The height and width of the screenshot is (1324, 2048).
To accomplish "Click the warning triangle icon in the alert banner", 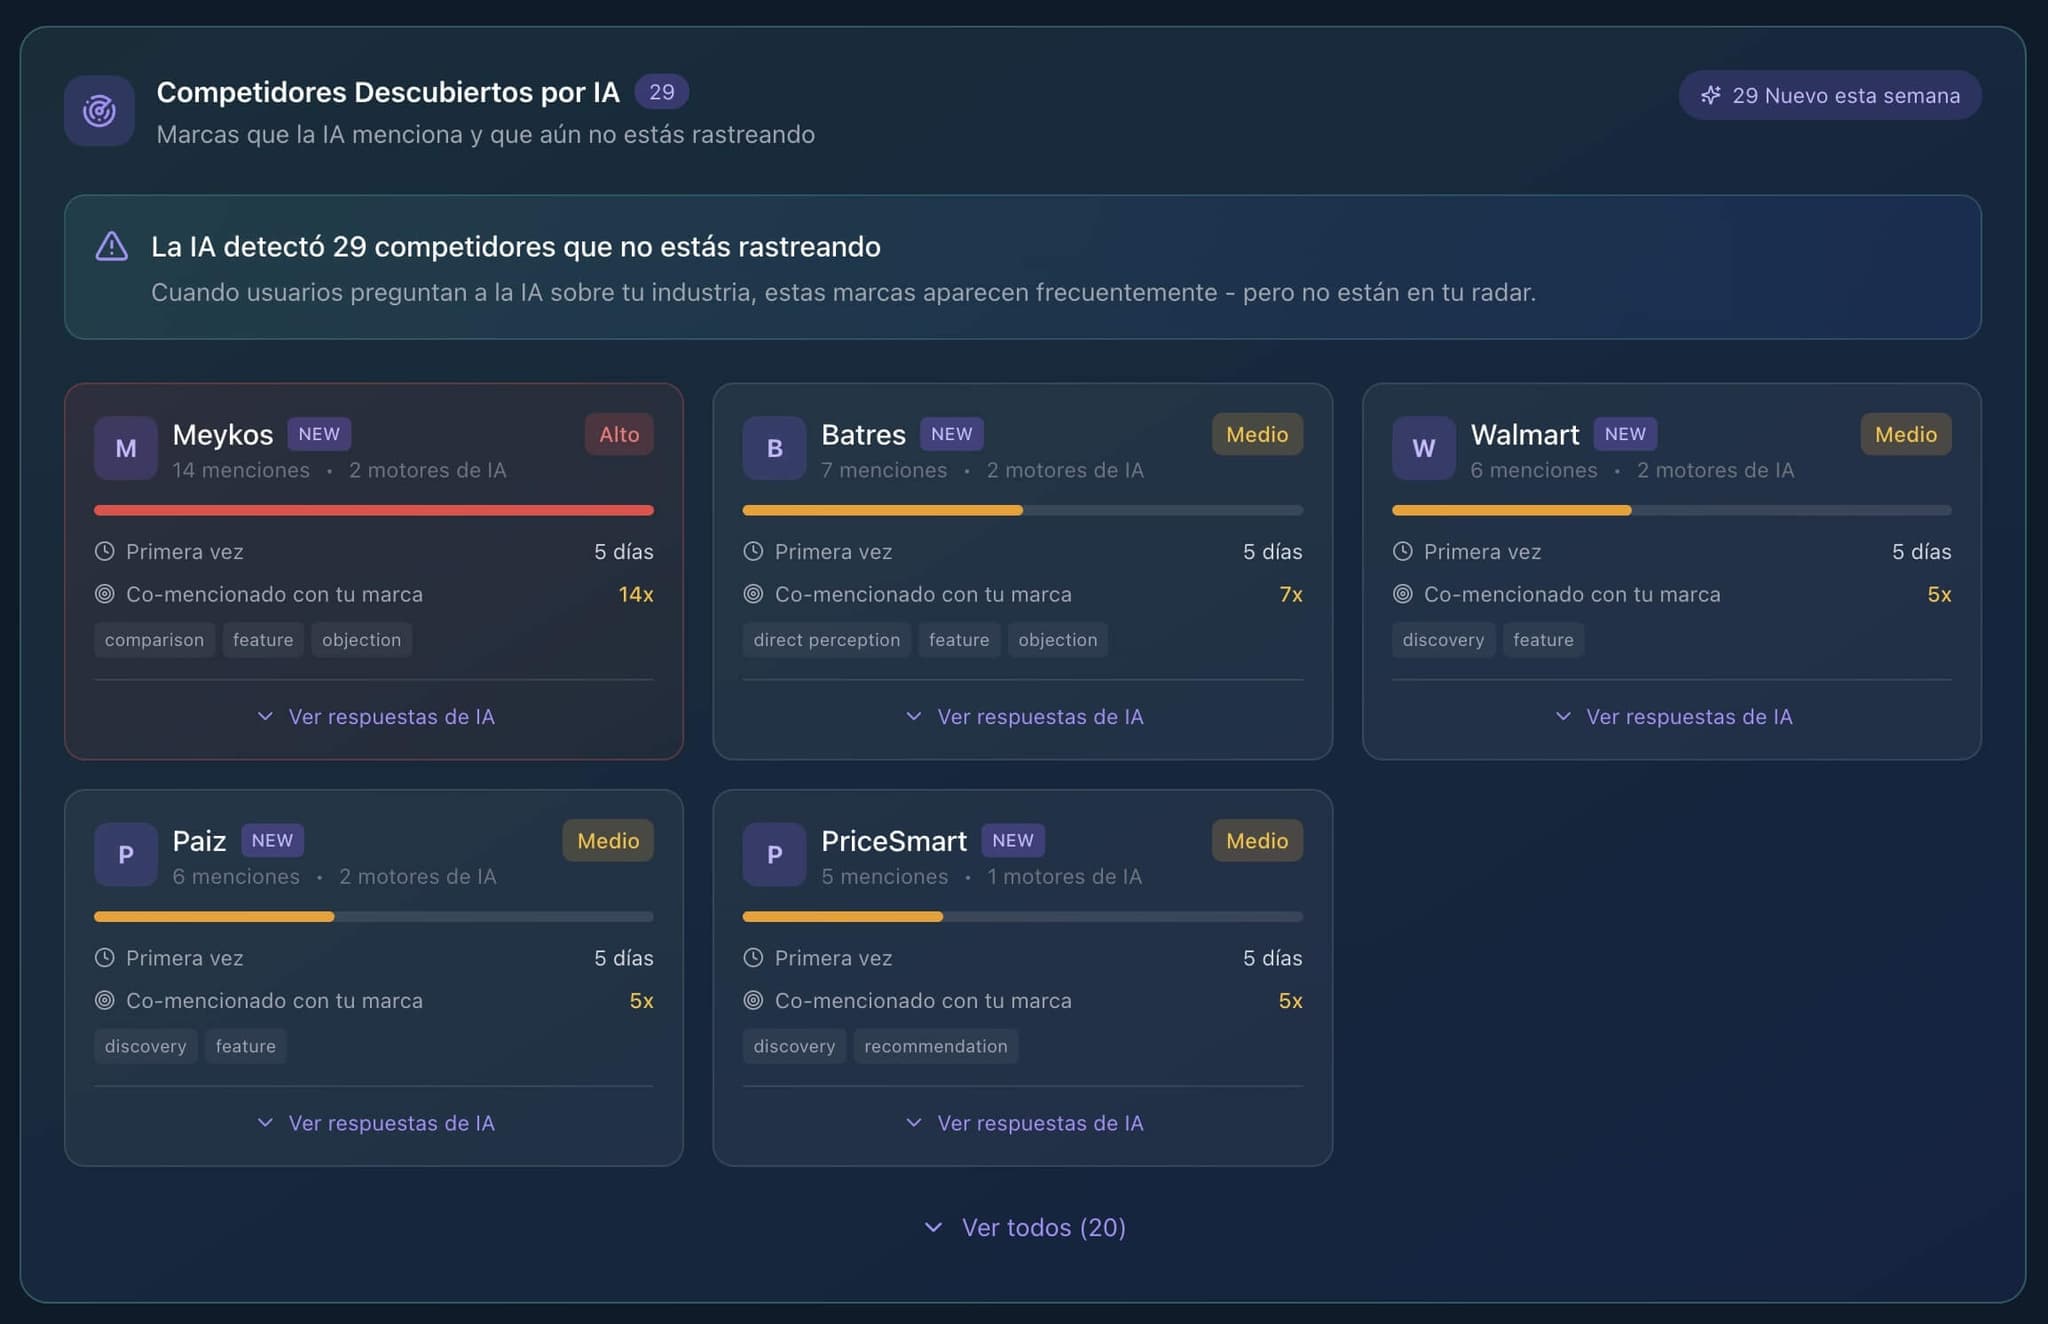I will click(112, 246).
